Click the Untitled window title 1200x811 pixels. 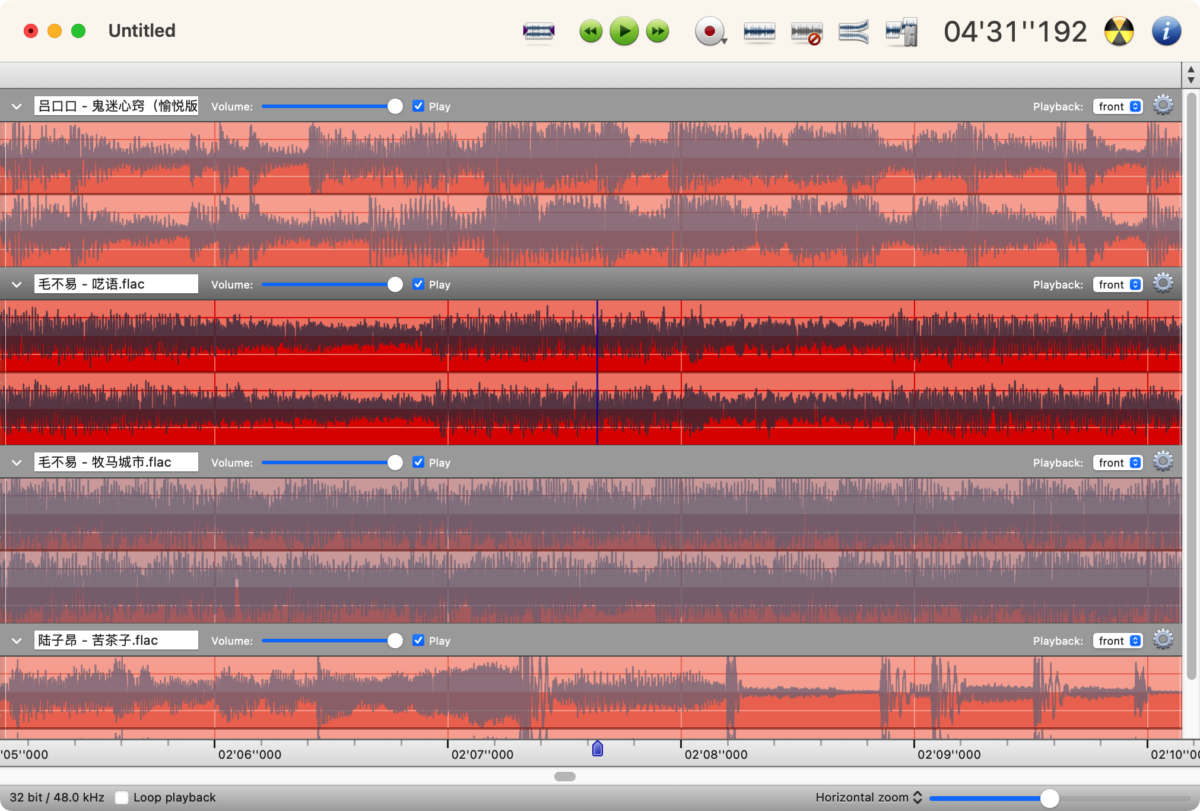coord(142,31)
